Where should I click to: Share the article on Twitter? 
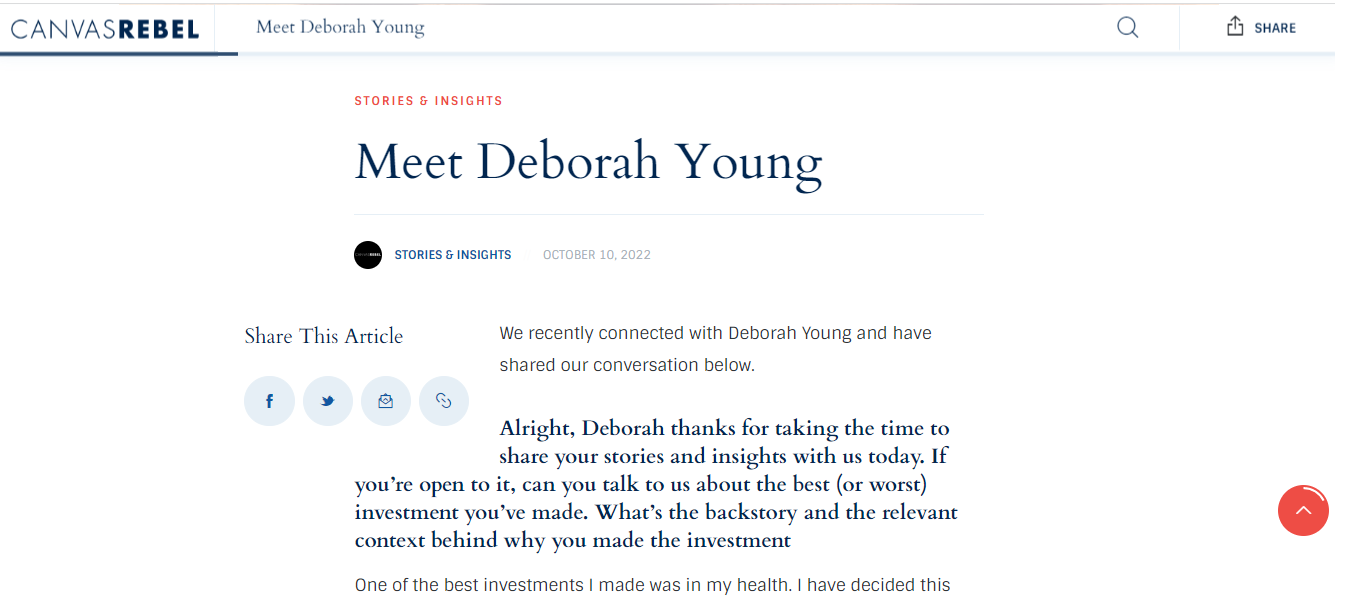click(x=327, y=402)
